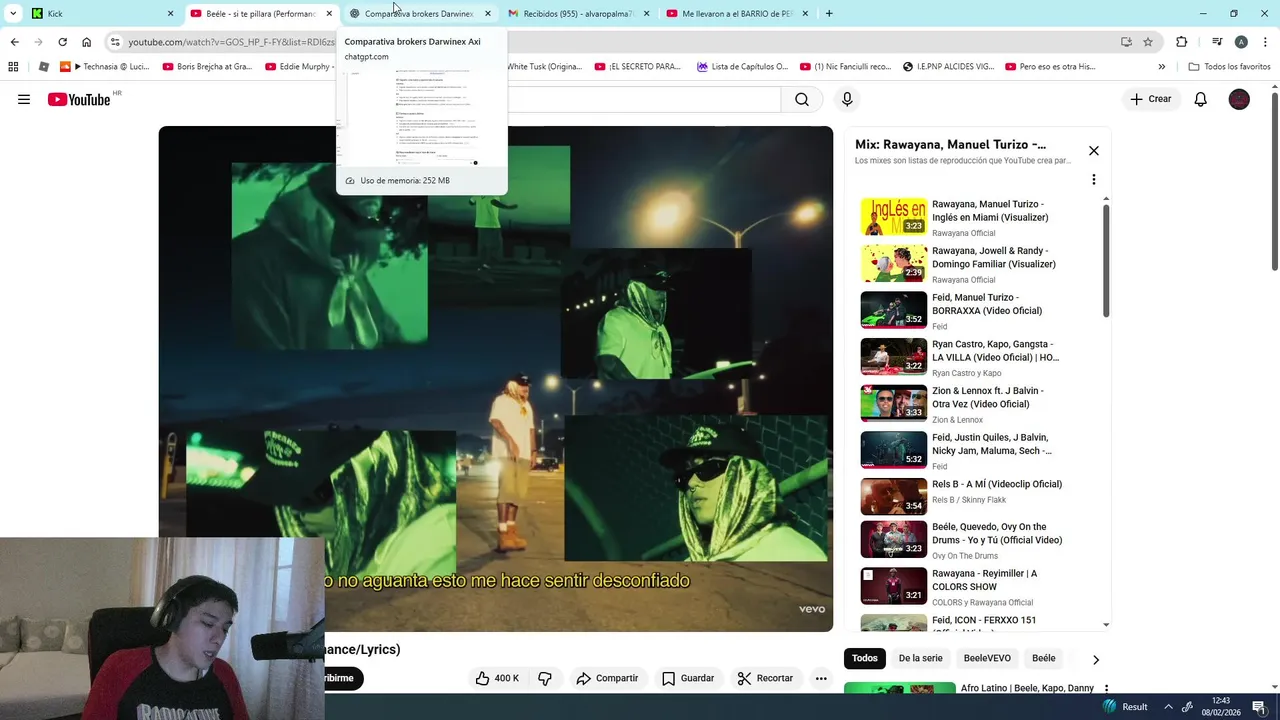Click the Crear button
Screen dimensions: 1280x720
click(1151, 99)
